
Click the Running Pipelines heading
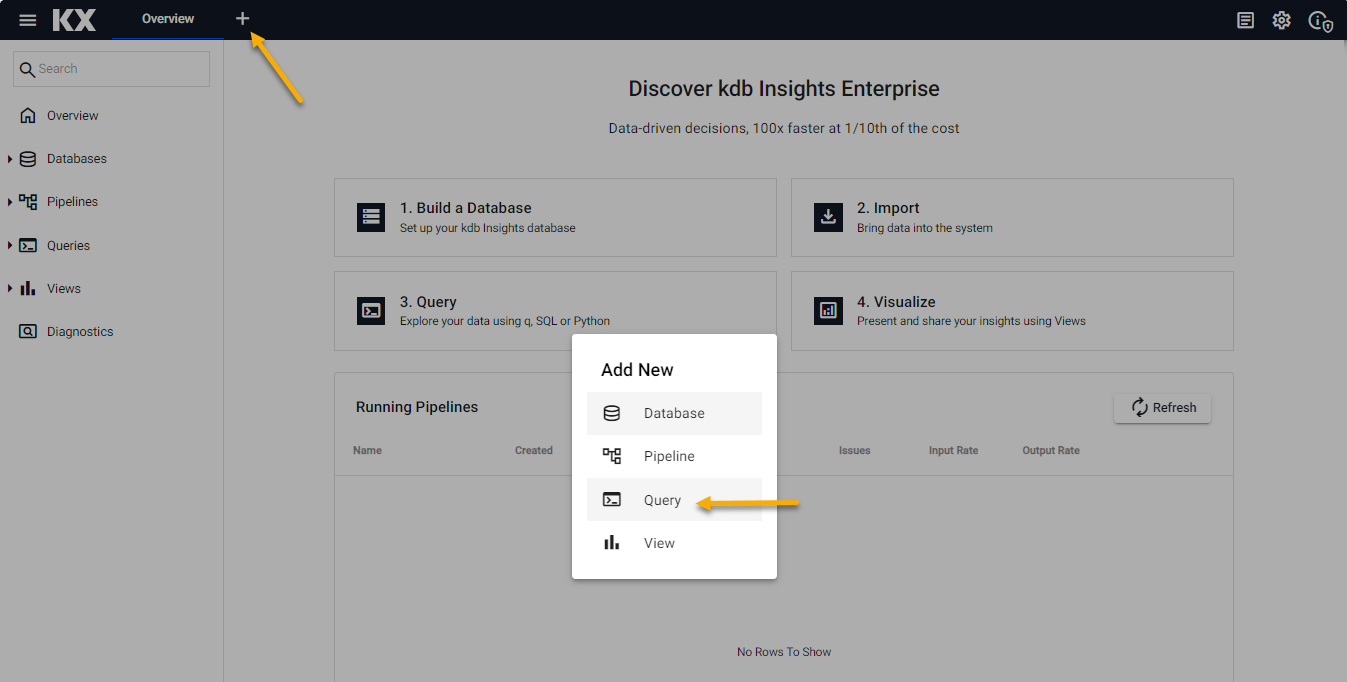pos(417,407)
